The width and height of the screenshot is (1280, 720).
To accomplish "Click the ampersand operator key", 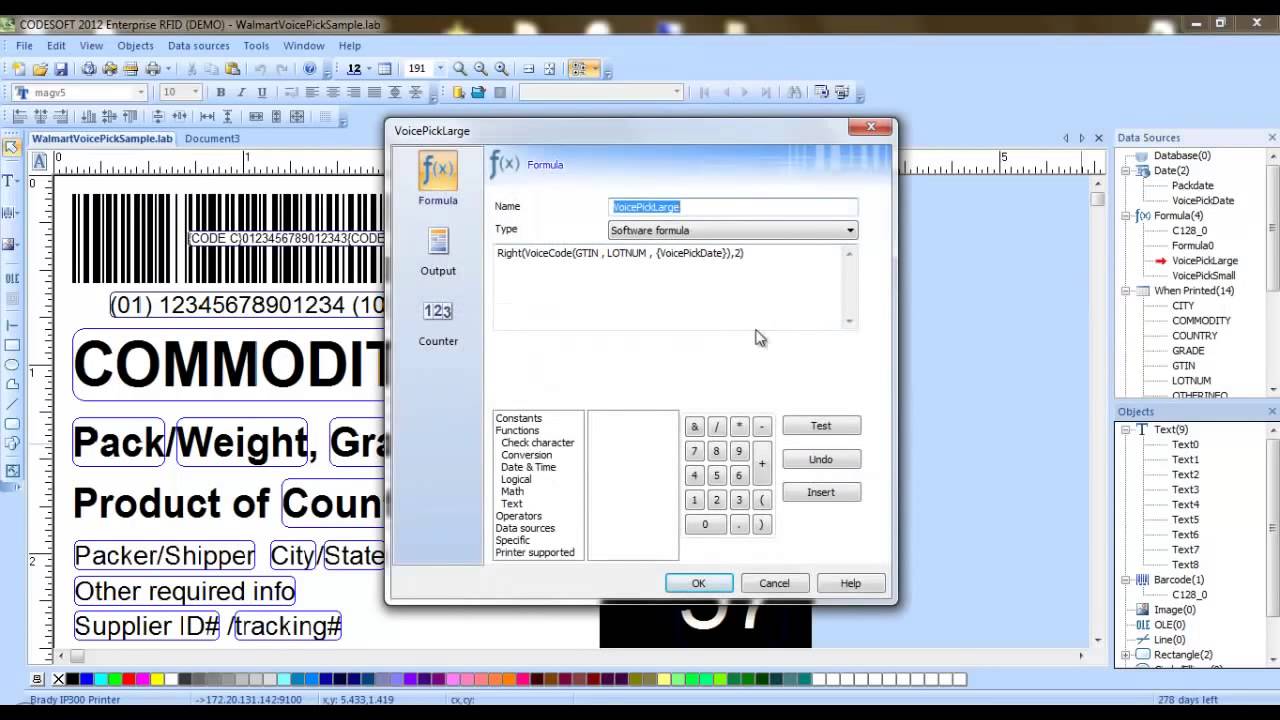I will point(695,427).
